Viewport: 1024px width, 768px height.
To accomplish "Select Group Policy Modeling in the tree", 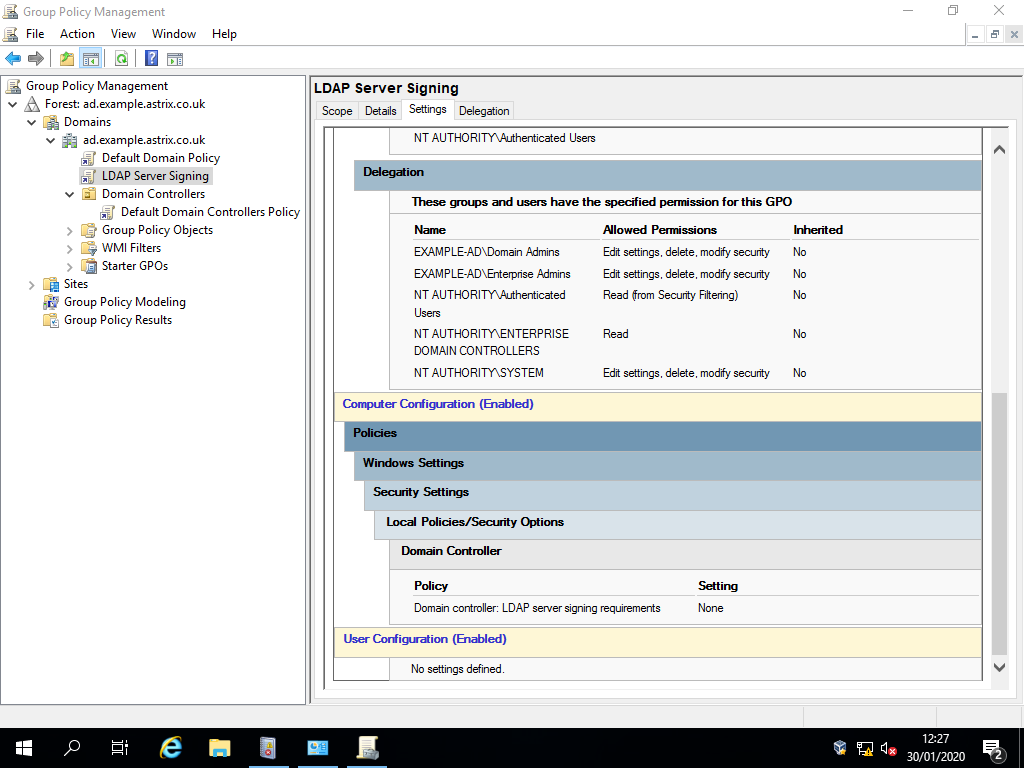I will pos(125,301).
